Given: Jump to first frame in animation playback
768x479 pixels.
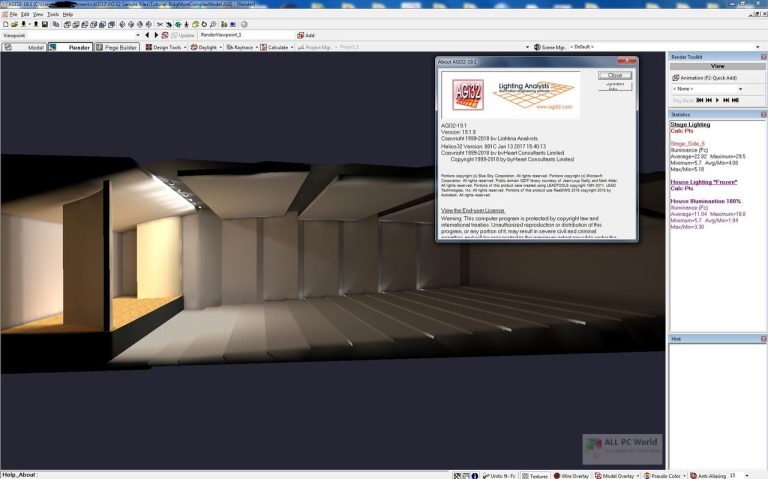Looking at the screenshot, I should coord(700,100).
